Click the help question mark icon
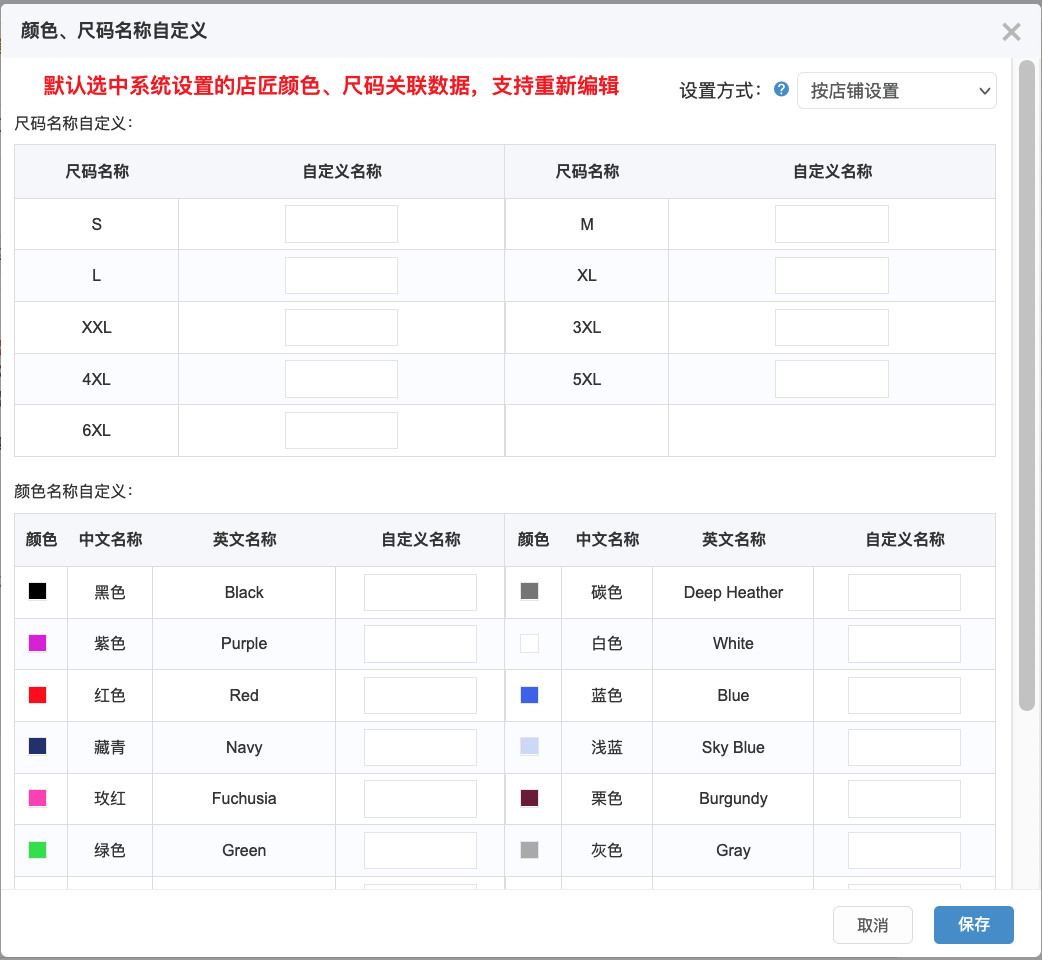The width and height of the screenshot is (1042, 960). (782, 89)
